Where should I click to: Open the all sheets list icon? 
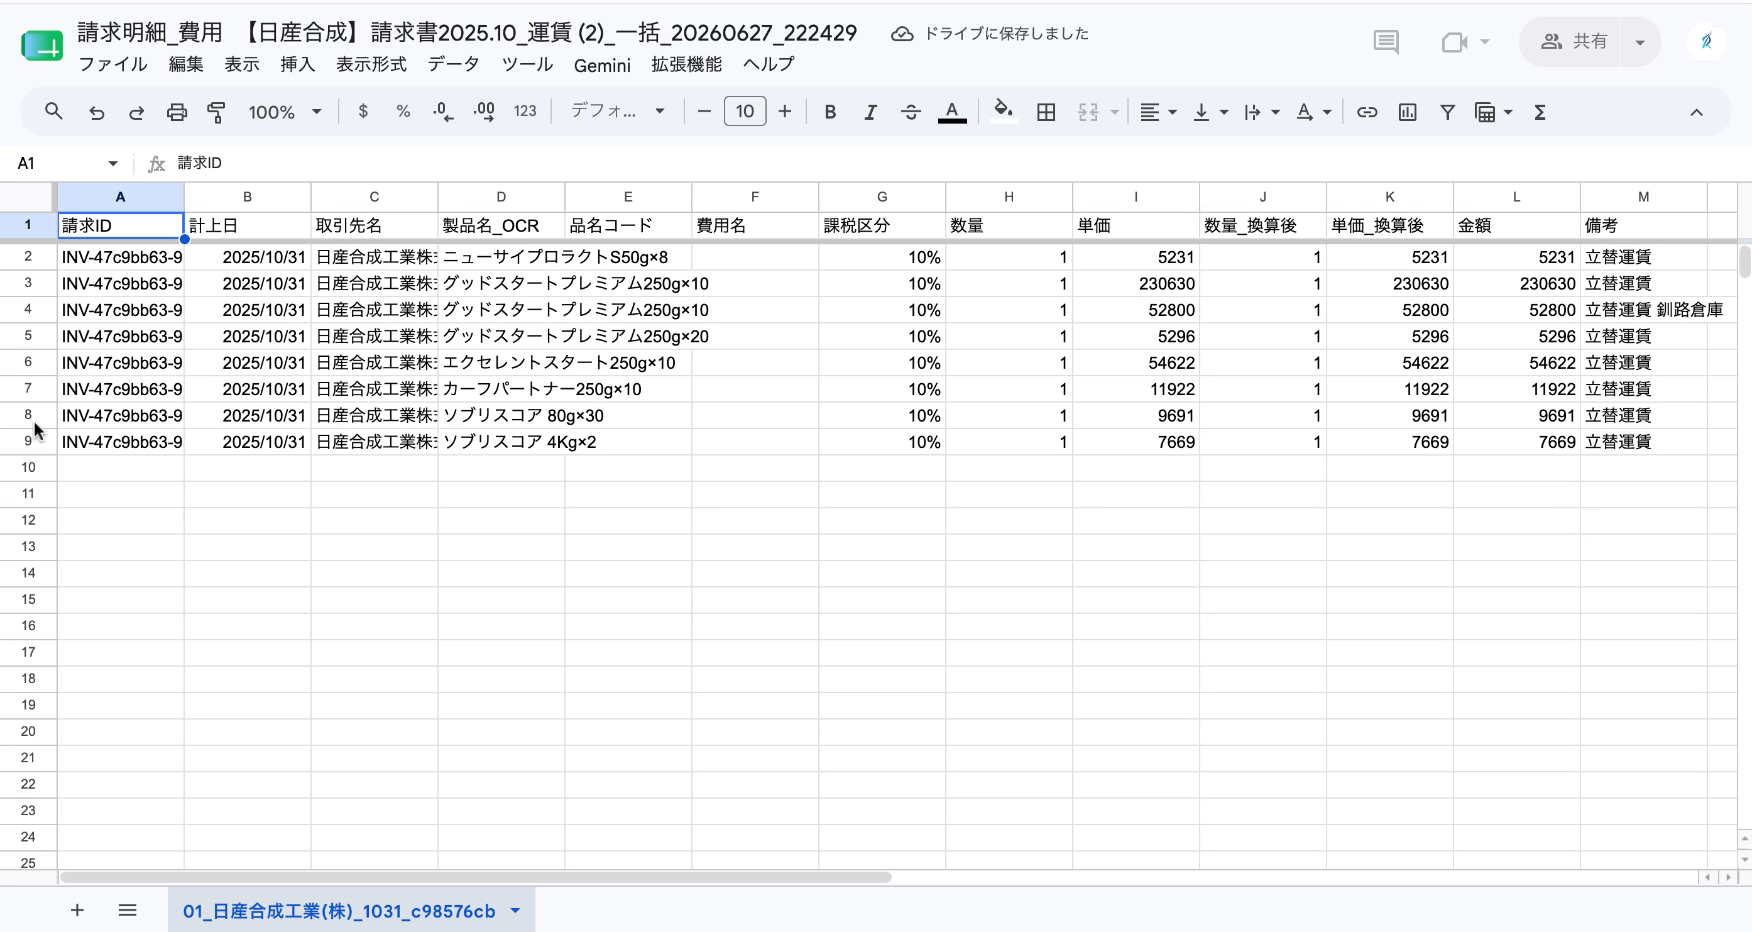[x=127, y=910]
